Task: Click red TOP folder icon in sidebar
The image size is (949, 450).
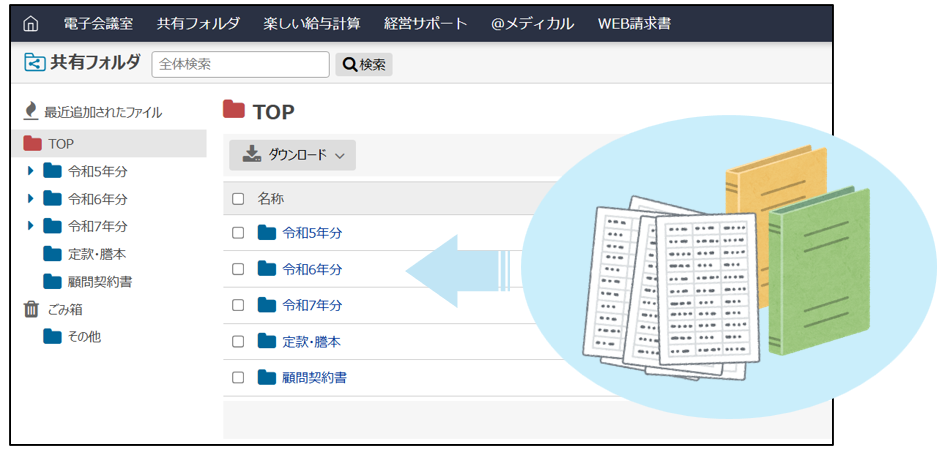Action: coord(32,144)
